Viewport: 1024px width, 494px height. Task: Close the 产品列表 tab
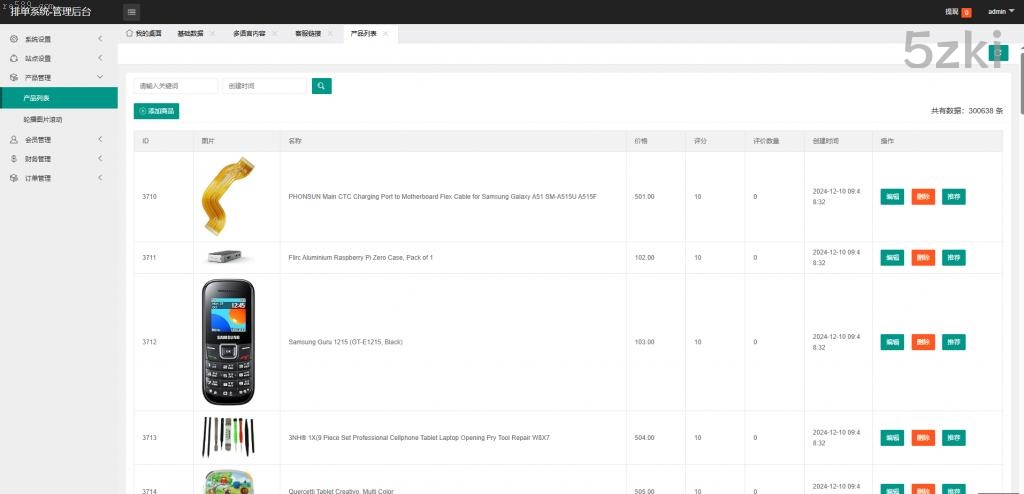(x=386, y=33)
